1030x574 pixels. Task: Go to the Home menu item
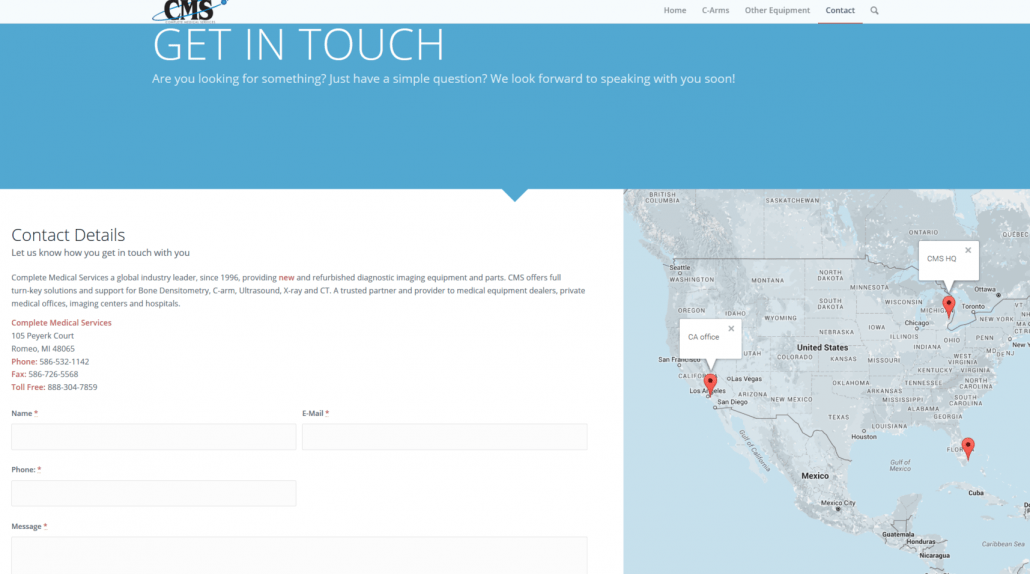(675, 11)
